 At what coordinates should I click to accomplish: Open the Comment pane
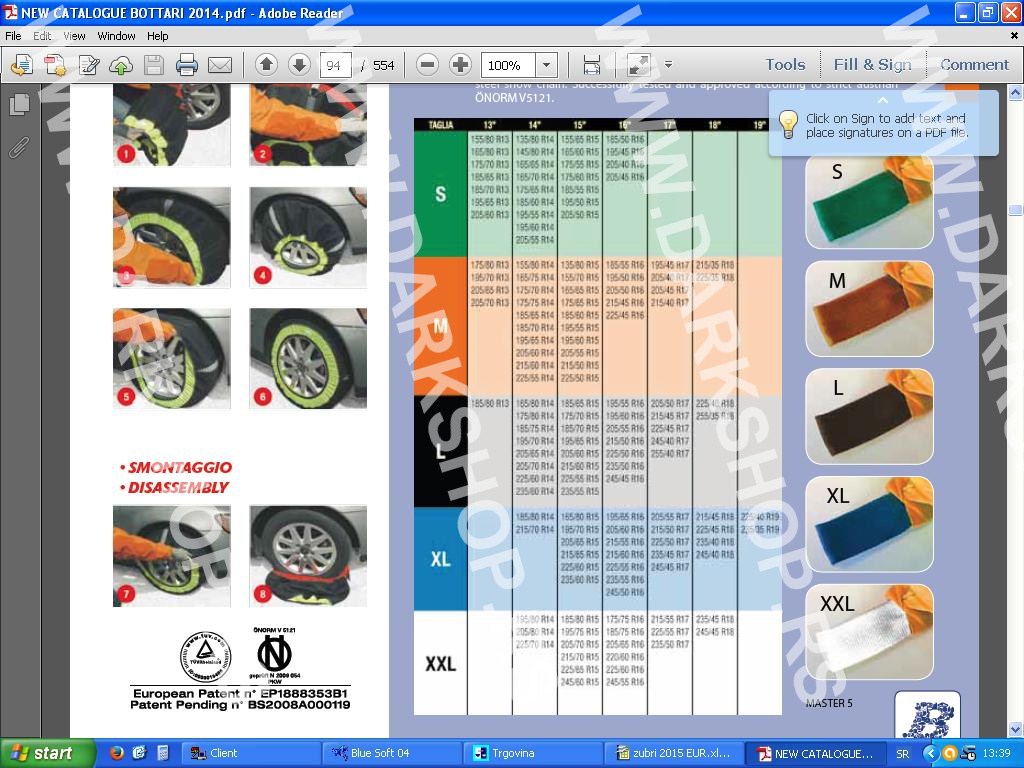[x=974, y=65]
